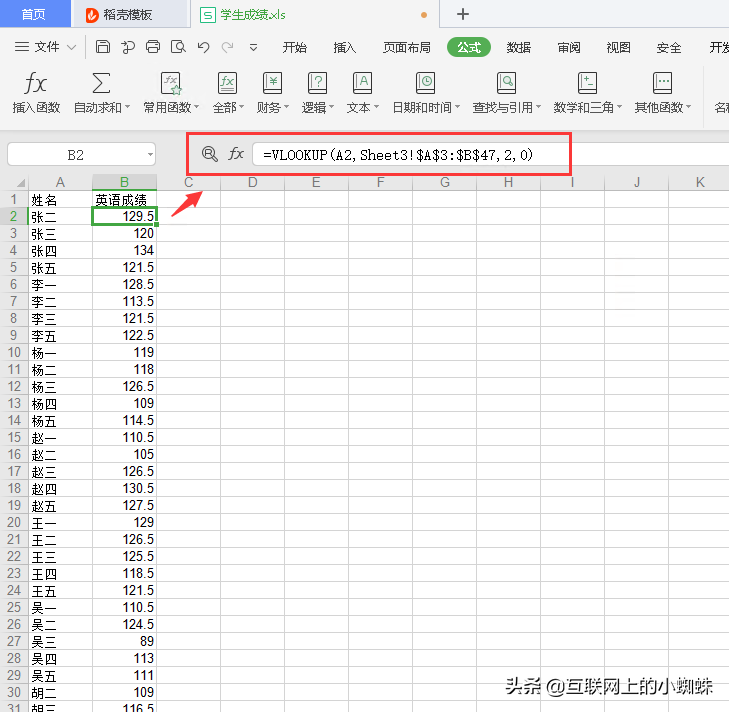Expand the 常用函数 dropdown arrow
This screenshot has width=729, height=712.
tap(197, 107)
